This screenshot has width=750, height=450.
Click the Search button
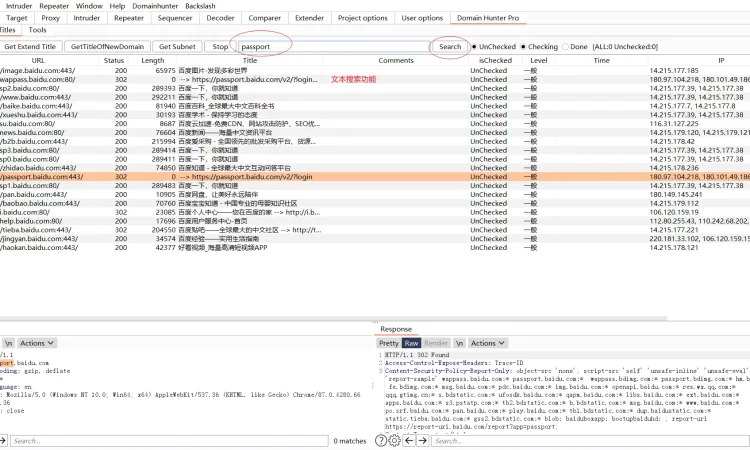[450, 46]
